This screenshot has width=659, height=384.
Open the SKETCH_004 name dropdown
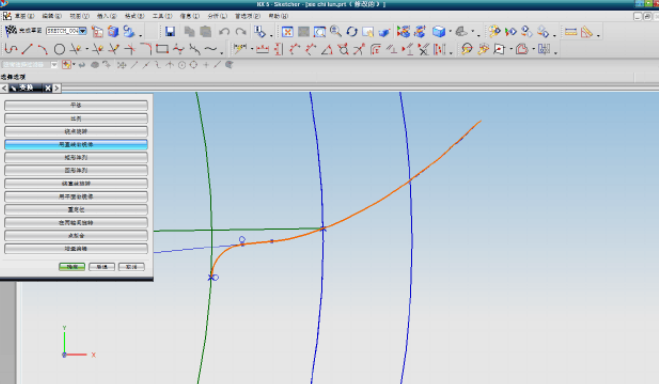(x=83, y=31)
